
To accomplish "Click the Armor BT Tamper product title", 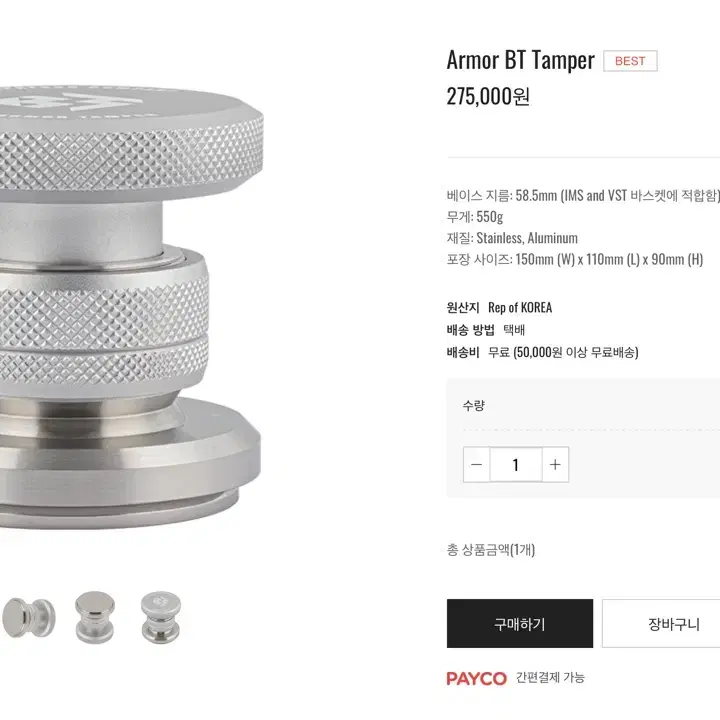I will [x=520, y=60].
